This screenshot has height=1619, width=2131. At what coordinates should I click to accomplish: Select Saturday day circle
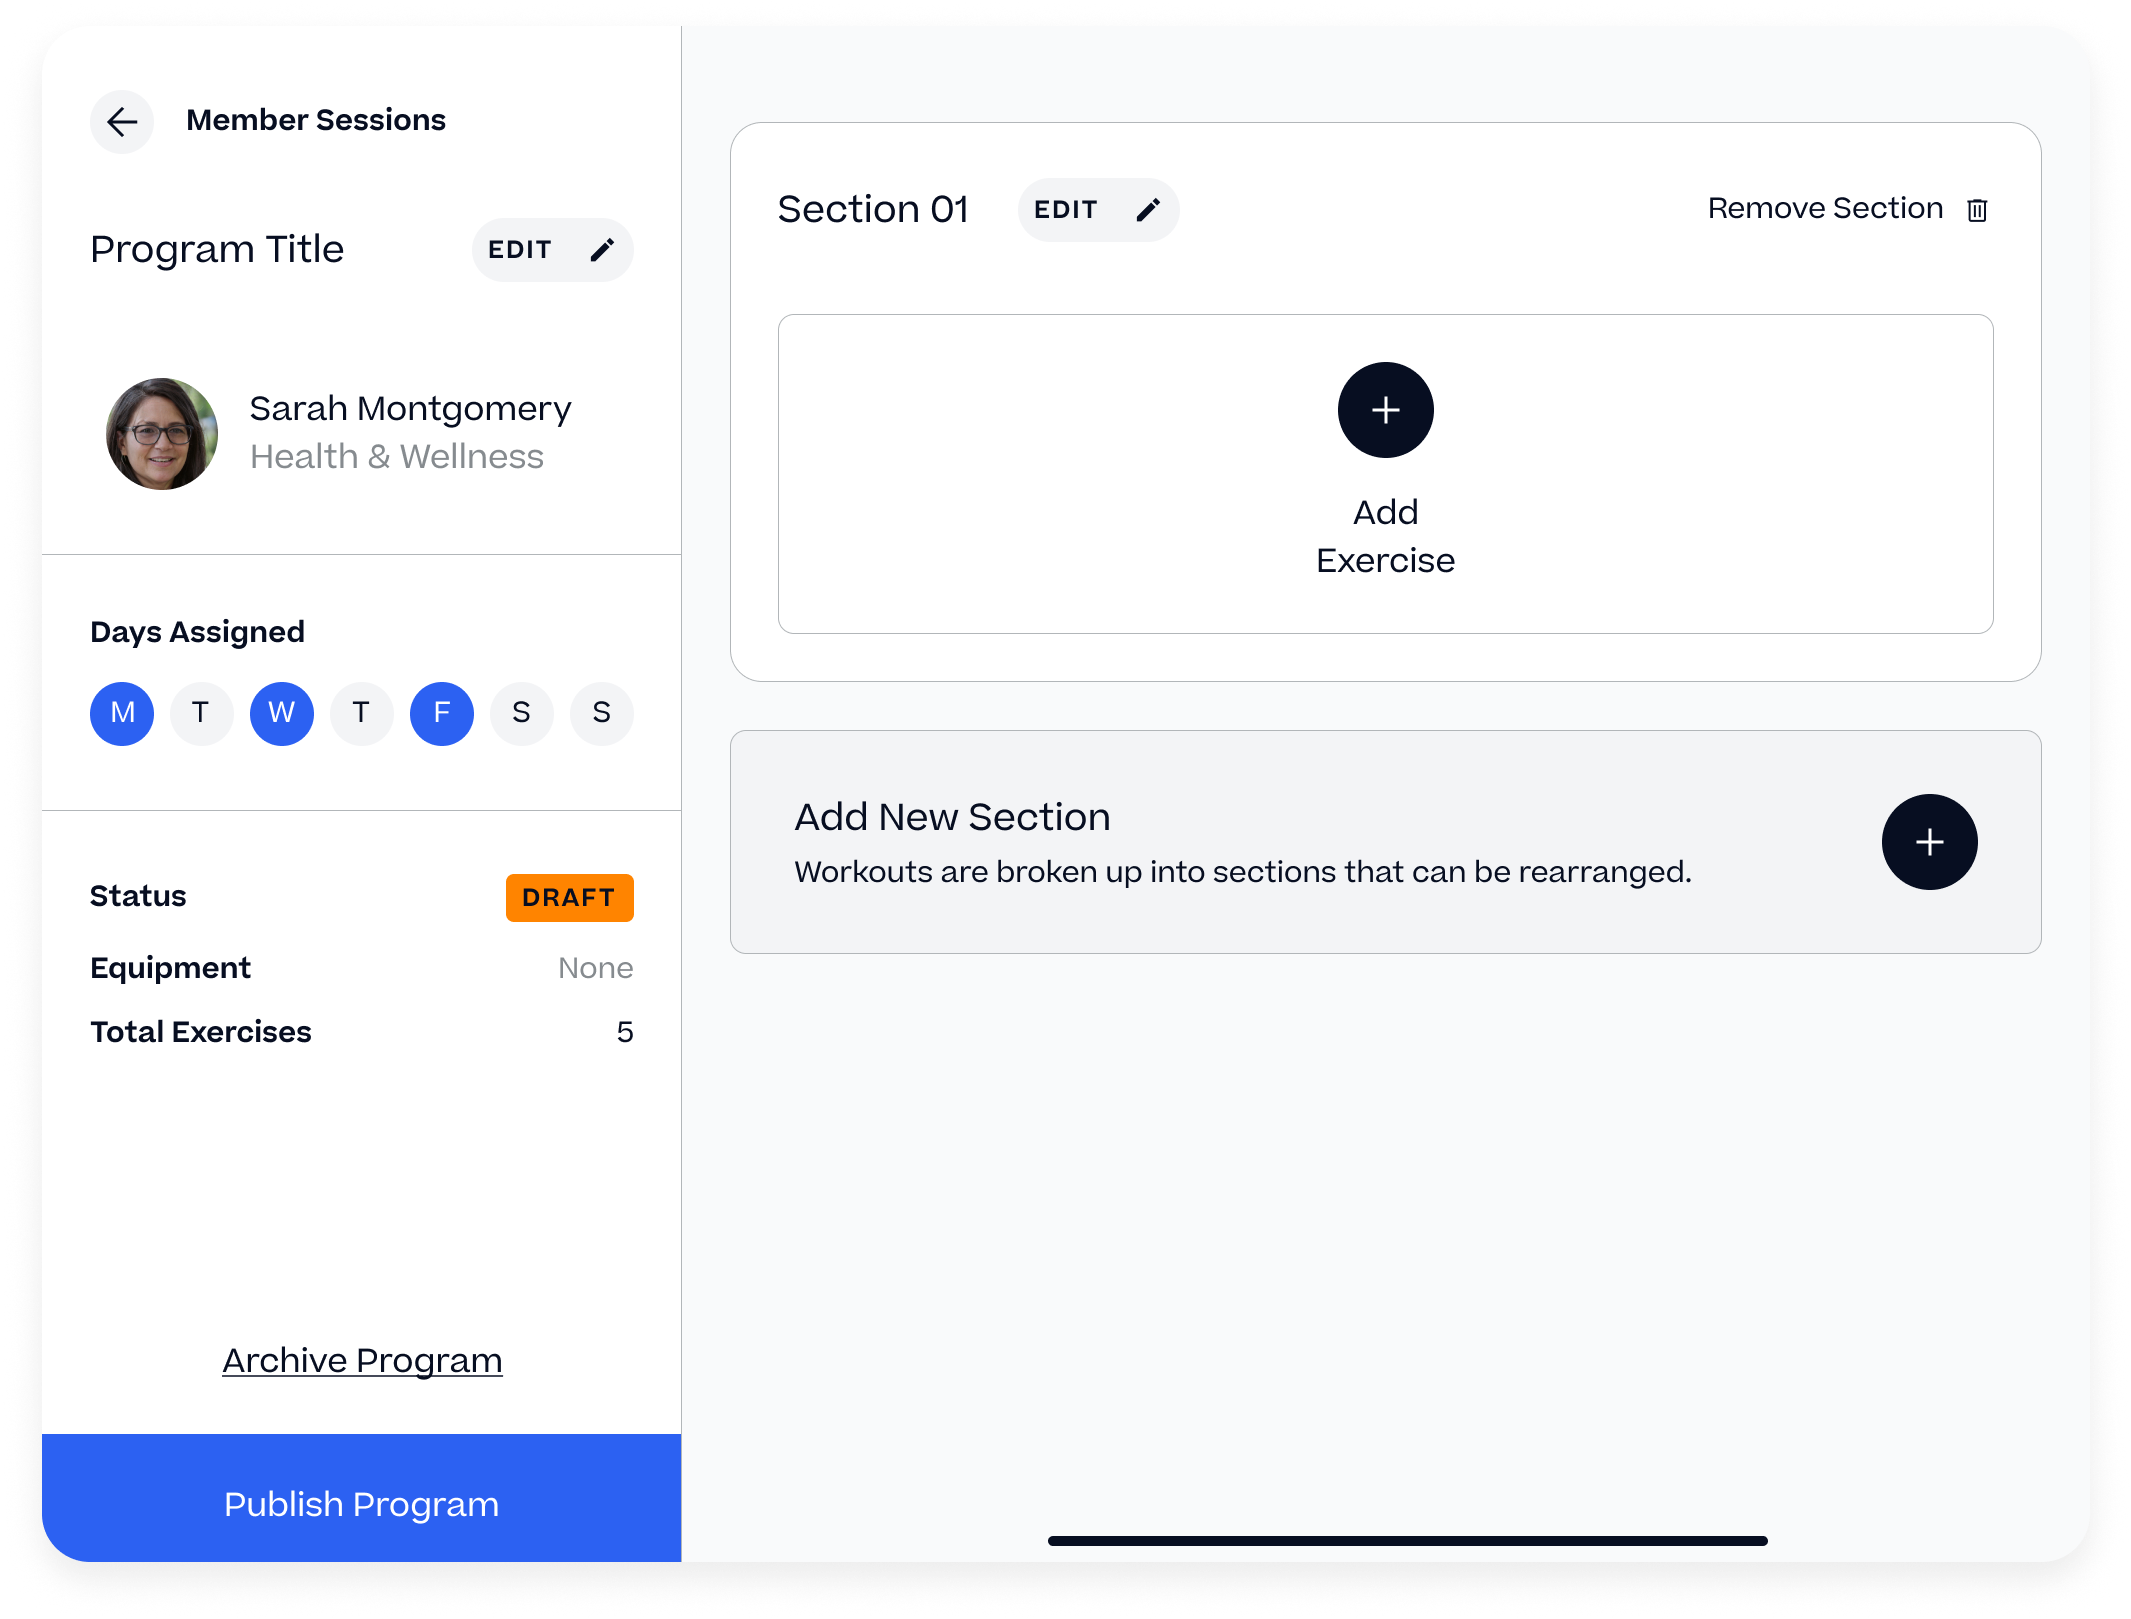tap(521, 713)
